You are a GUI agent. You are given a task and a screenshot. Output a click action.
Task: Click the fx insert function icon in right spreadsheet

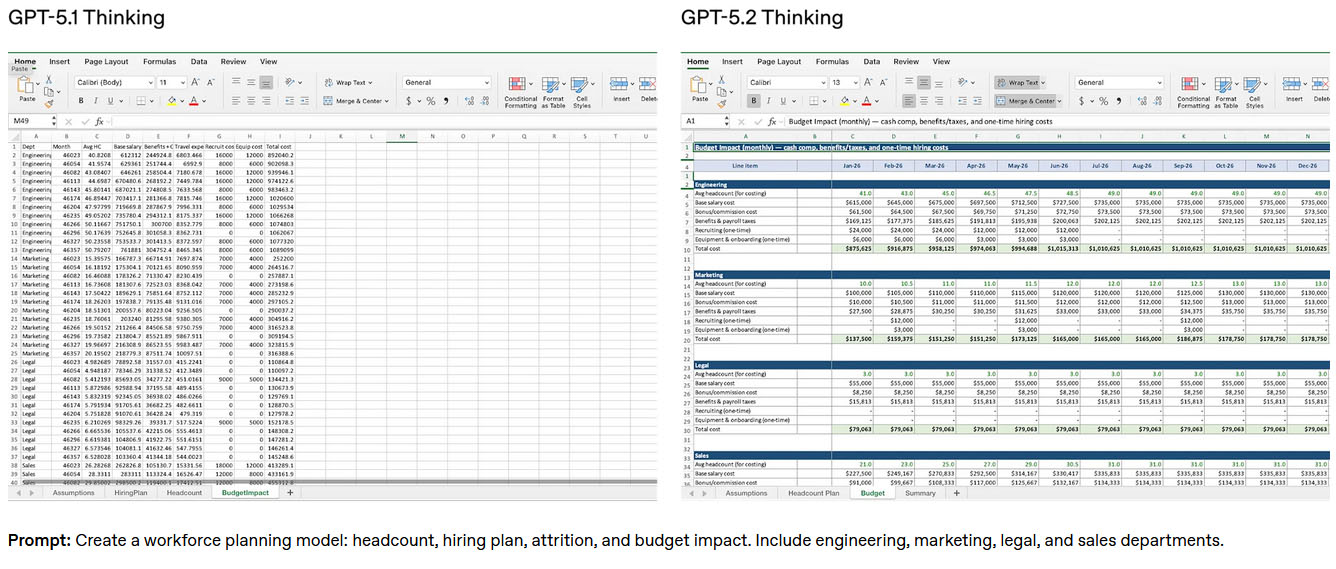[x=773, y=121]
